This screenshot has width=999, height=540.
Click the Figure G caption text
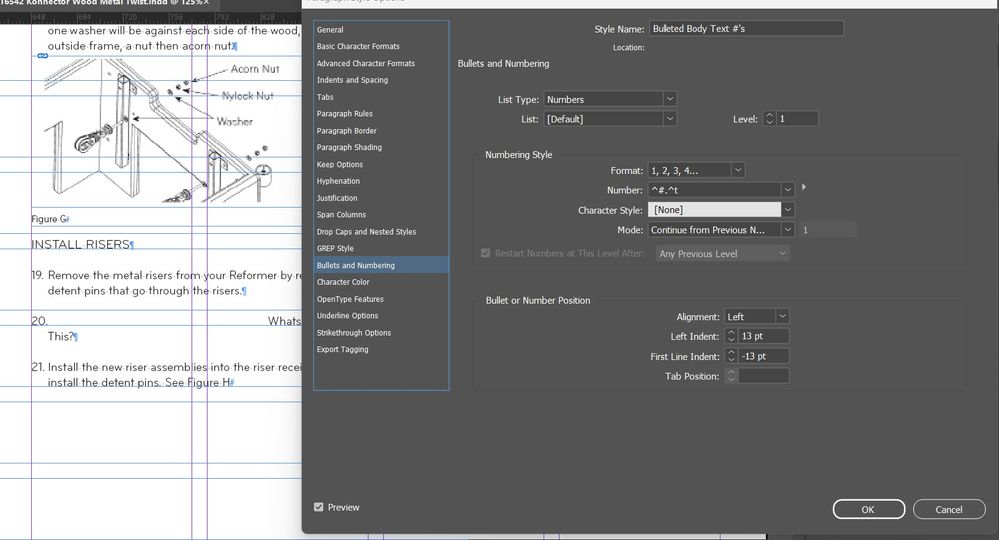pyautogui.click(x=48, y=218)
